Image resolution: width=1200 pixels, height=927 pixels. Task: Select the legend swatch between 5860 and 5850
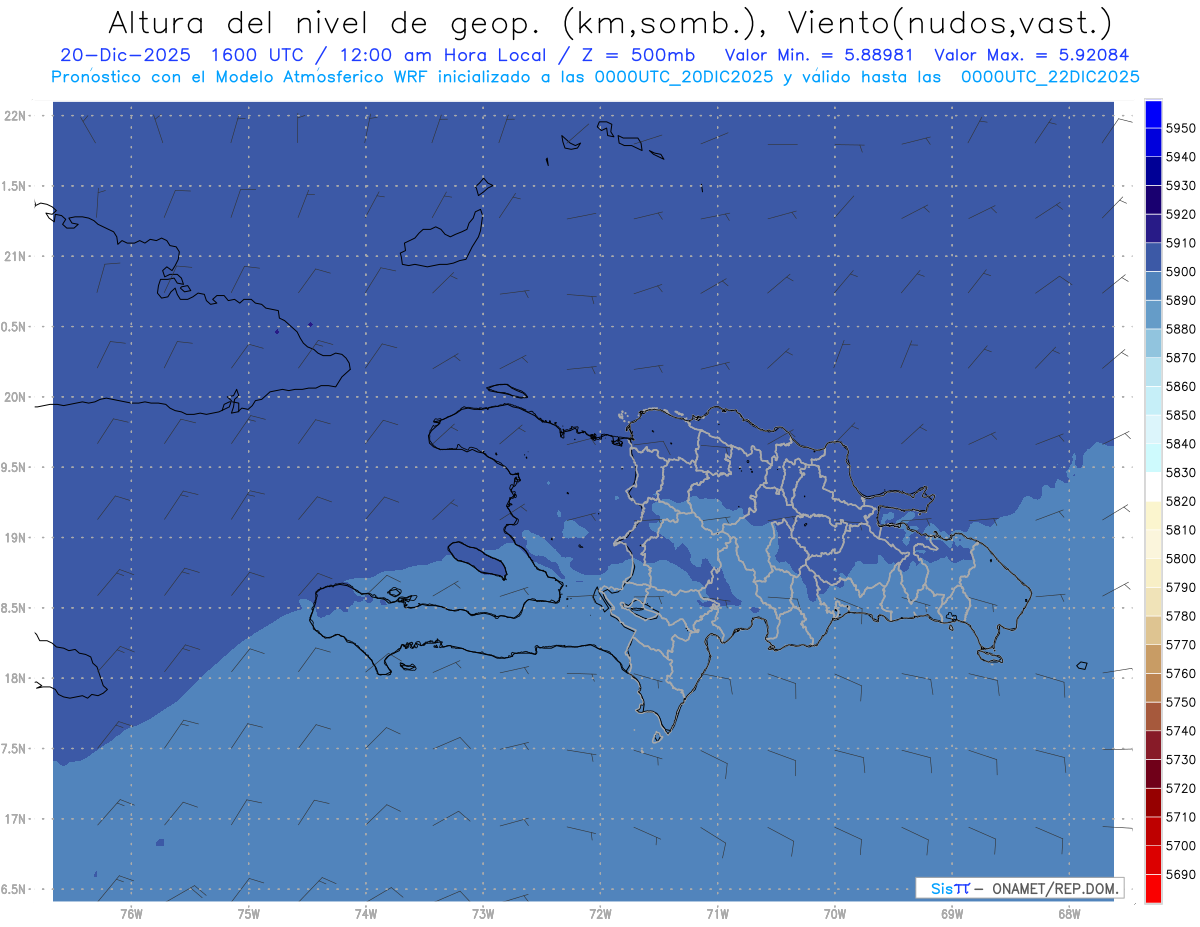[x=1153, y=400]
